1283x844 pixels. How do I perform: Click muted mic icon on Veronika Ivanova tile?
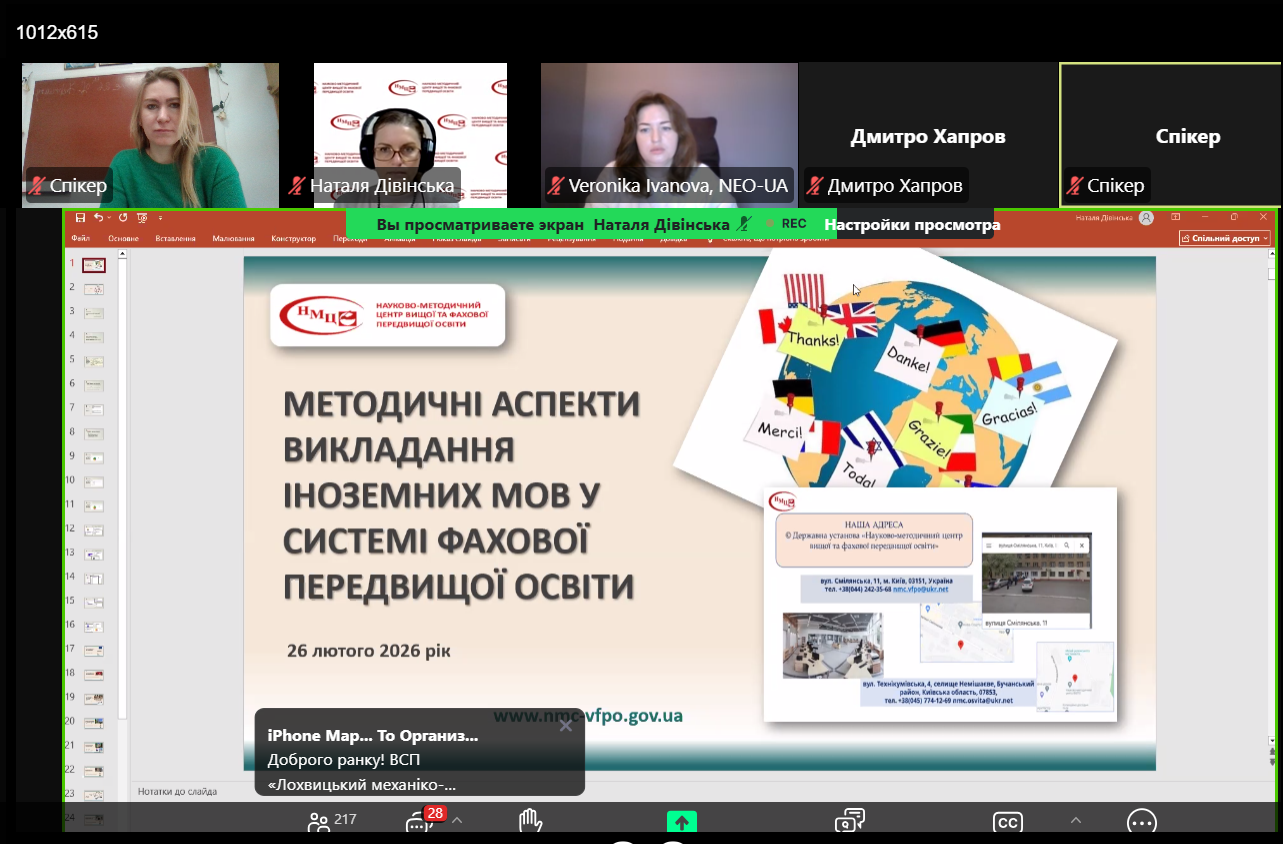[x=555, y=186]
